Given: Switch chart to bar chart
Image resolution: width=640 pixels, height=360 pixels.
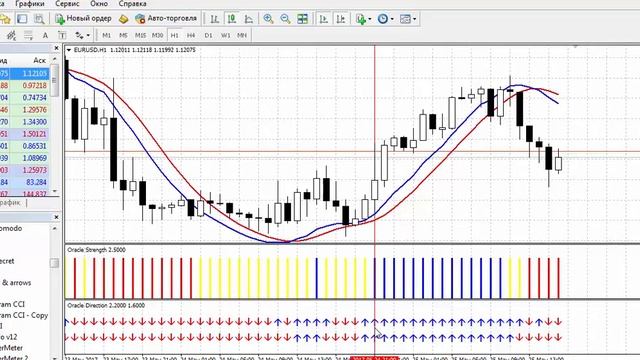Looking at the screenshot, I should click(x=215, y=19).
